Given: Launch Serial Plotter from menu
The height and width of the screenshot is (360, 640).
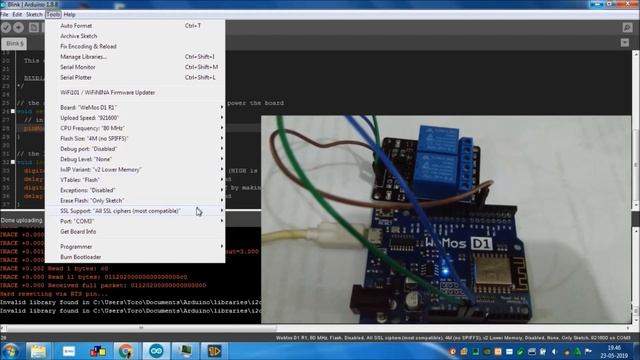Looking at the screenshot, I should click(x=135, y=77).
